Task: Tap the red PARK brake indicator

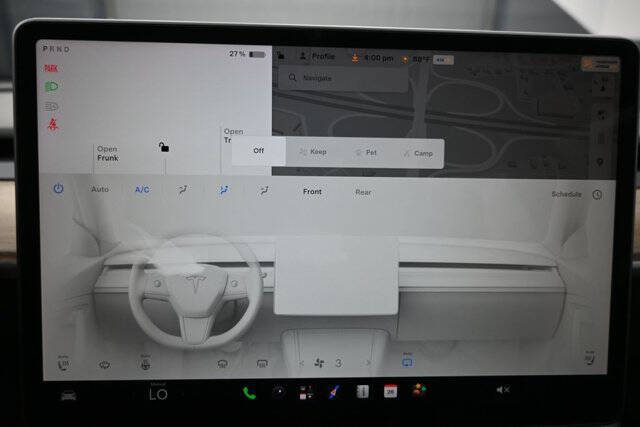Action: pos(51,68)
